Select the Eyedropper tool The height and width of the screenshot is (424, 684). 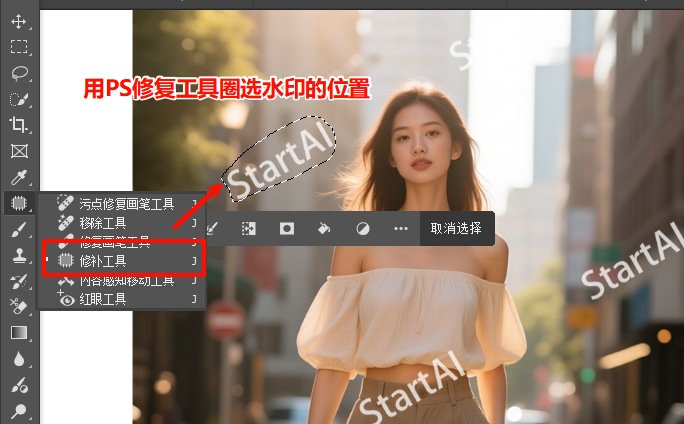coord(19,177)
